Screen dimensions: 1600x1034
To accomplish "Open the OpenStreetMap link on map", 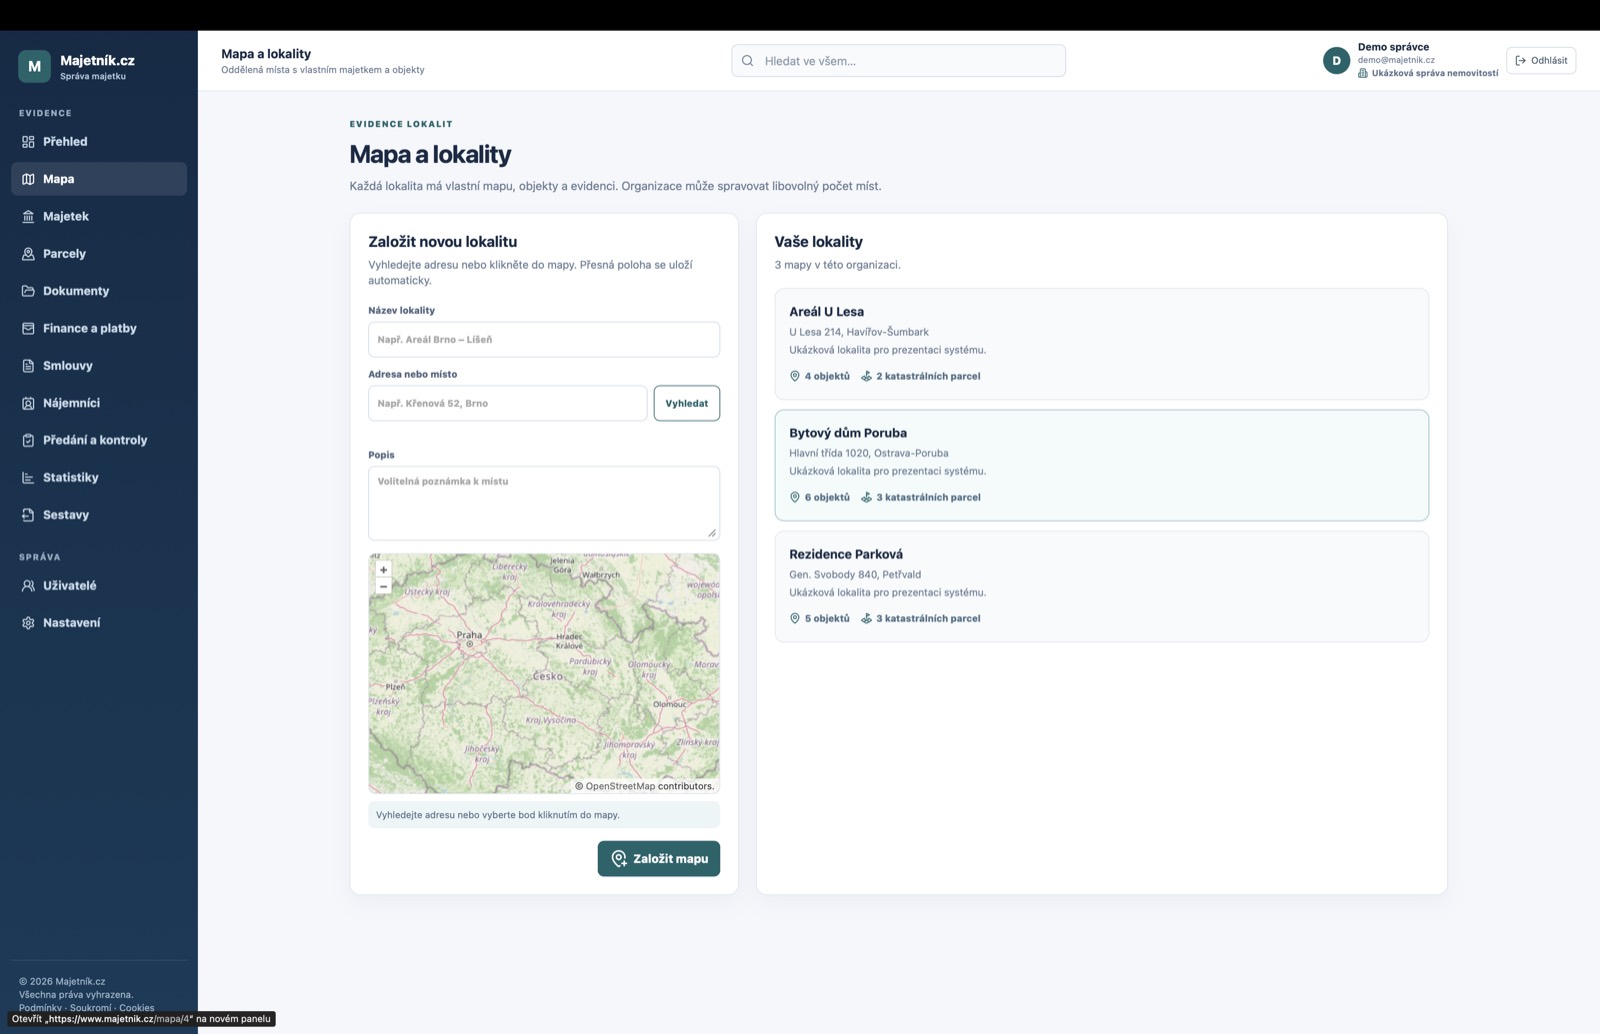I will click(x=620, y=786).
